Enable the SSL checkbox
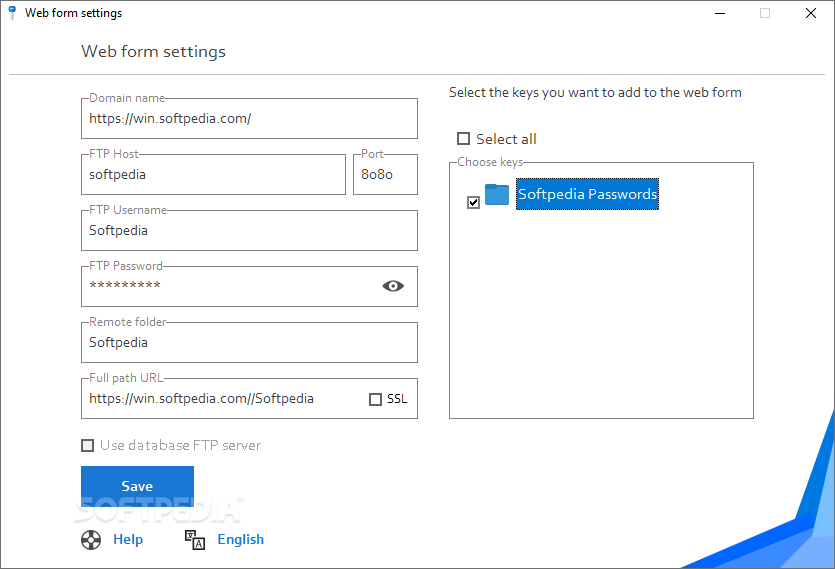This screenshot has width=835, height=569. click(x=375, y=399)
